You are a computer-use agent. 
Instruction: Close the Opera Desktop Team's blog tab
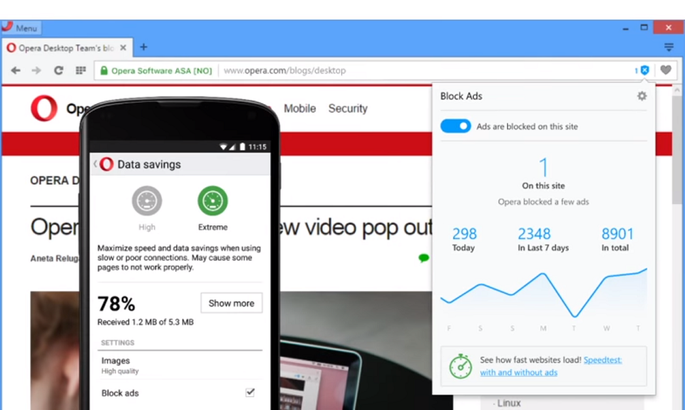[123, 48]
